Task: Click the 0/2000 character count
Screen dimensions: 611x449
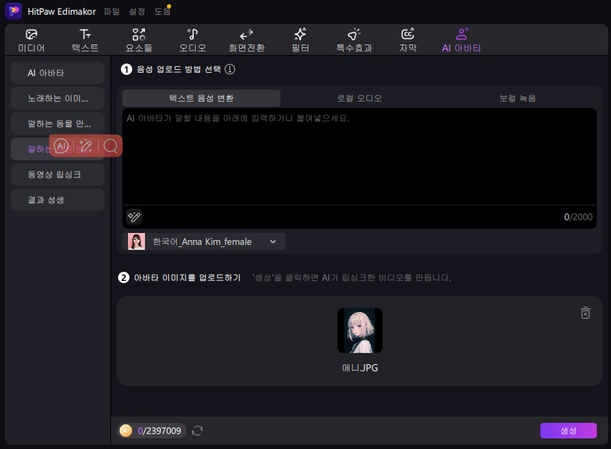Action: pyautogui.click(x=578, y=217)
